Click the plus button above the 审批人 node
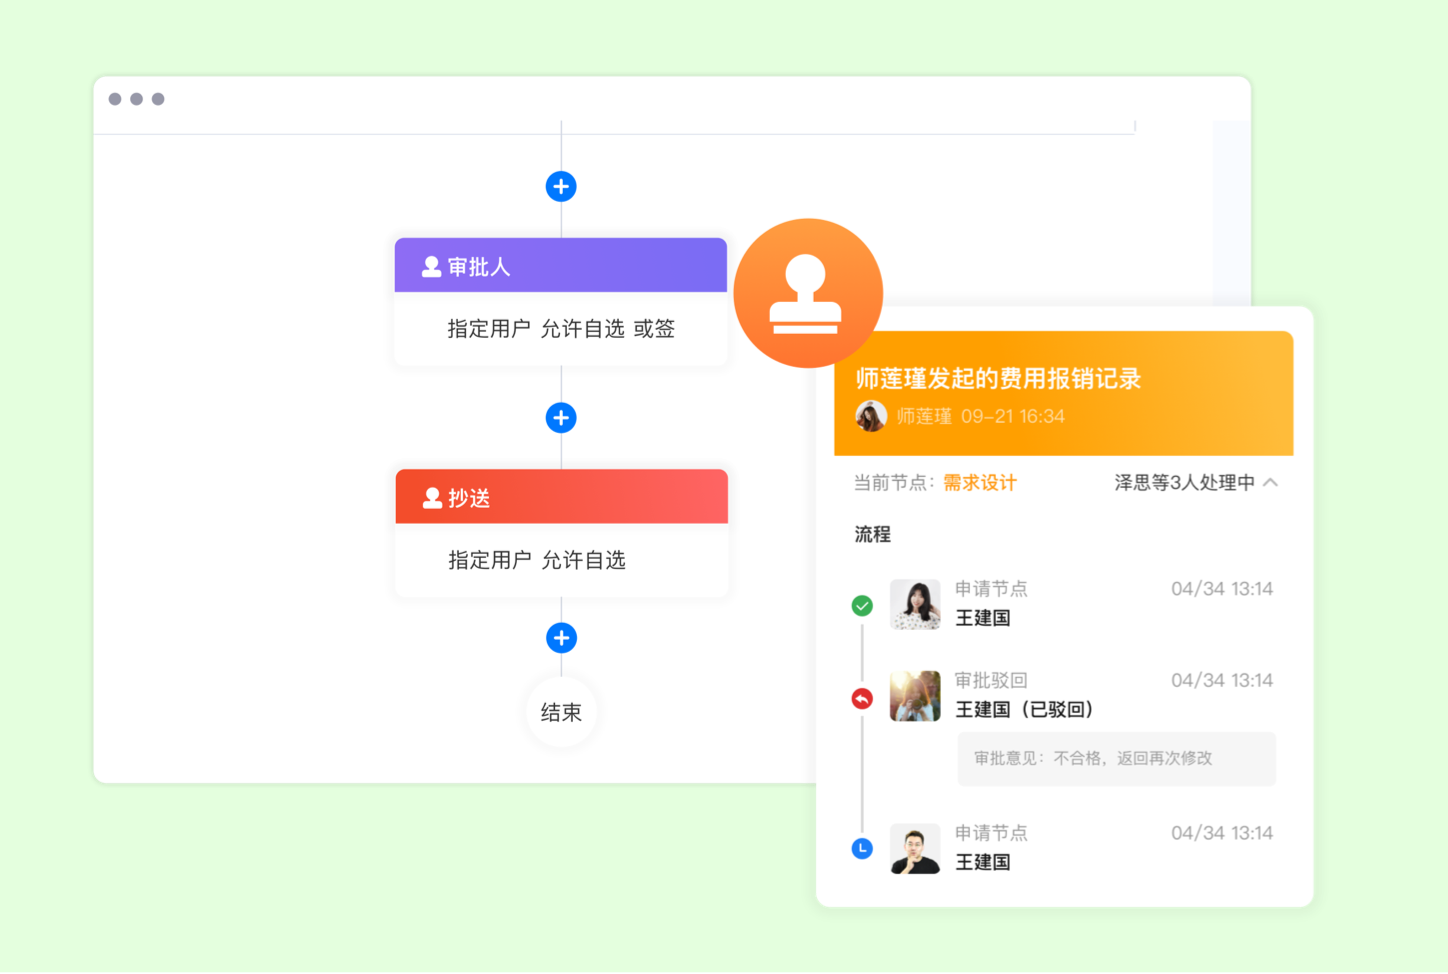The width and height of the screenshot is (1448, 974). (561, 187)
